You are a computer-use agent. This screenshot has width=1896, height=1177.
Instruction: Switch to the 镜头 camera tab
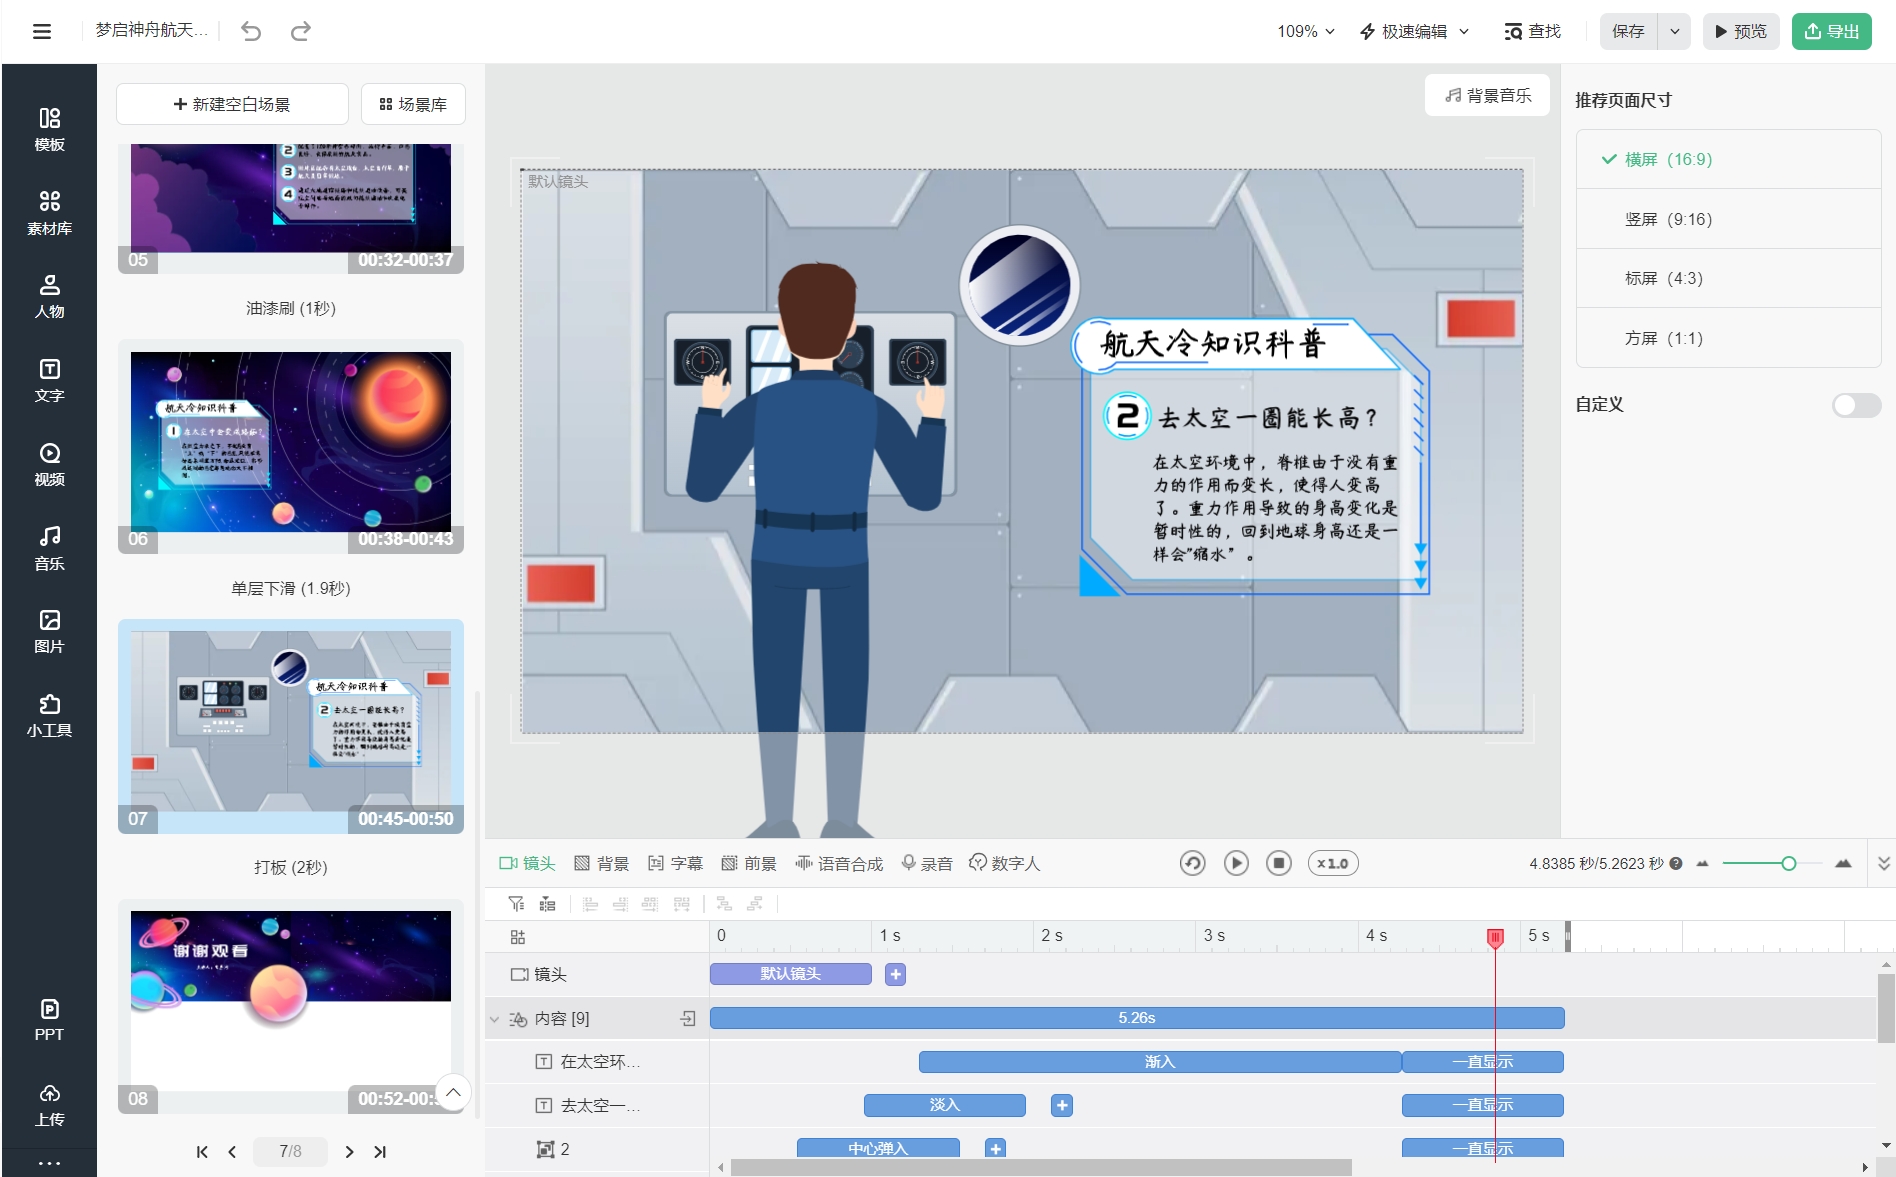pyautogui.click(x=527, y=863)
